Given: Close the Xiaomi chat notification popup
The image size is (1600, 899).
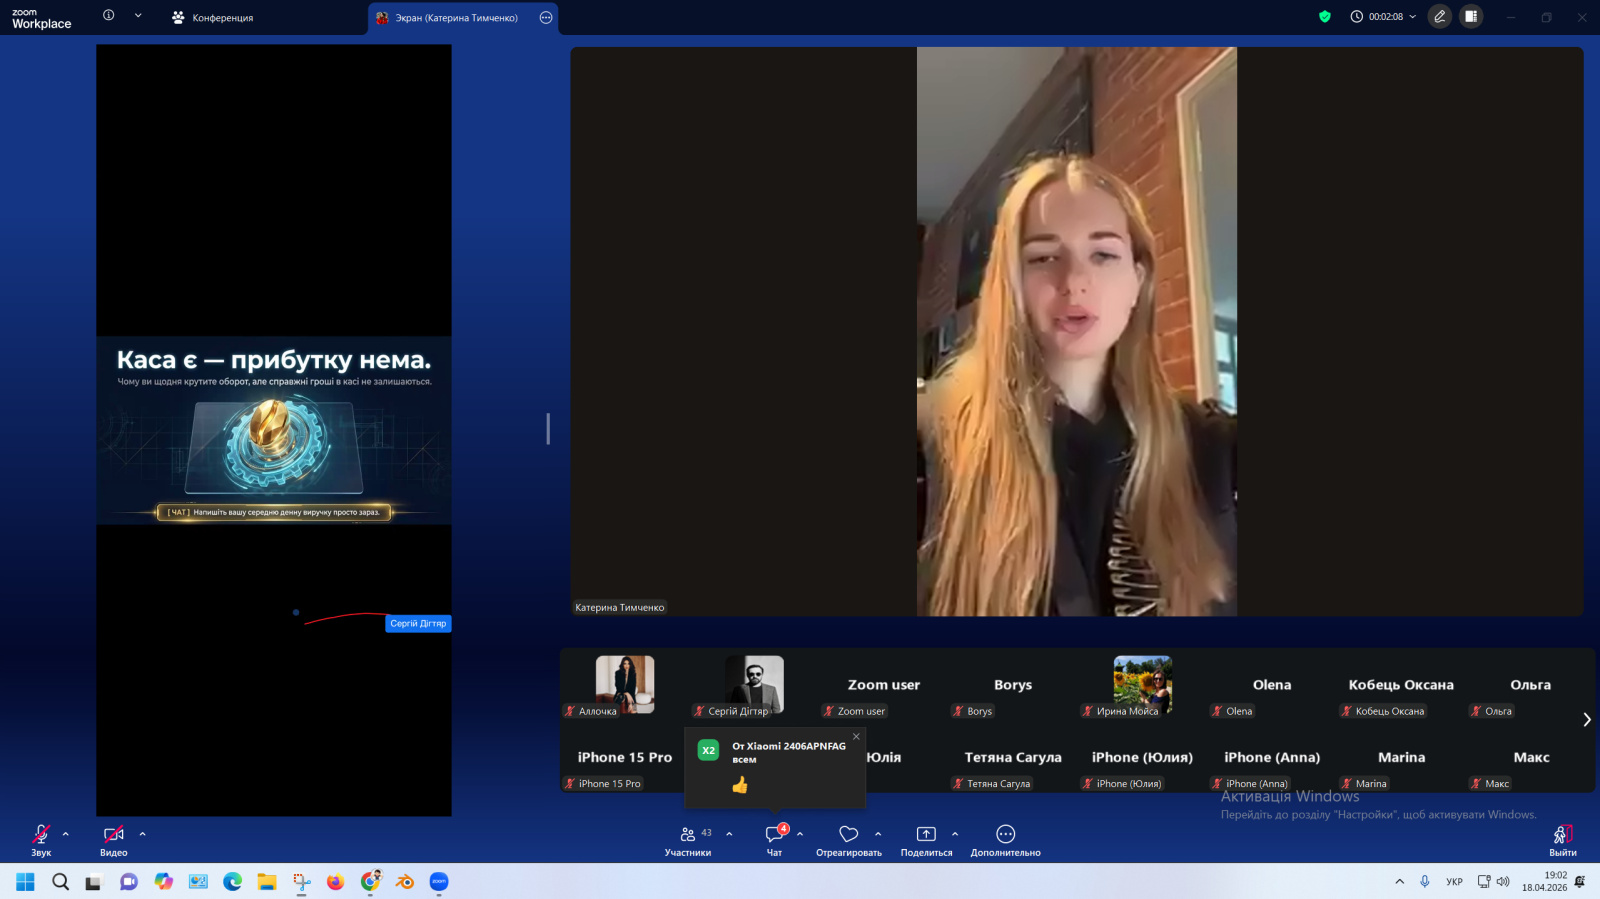Looking at the screenshot, I should point(856,737).
